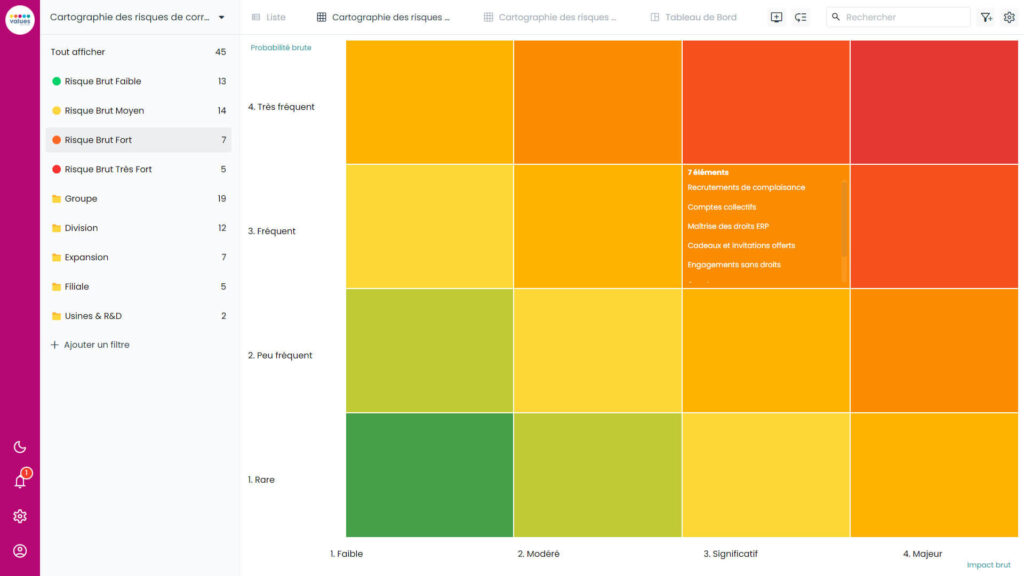Click the Values logo at the top left
The width and height of the screenshot is (1024, 576).
click(18, 17)
